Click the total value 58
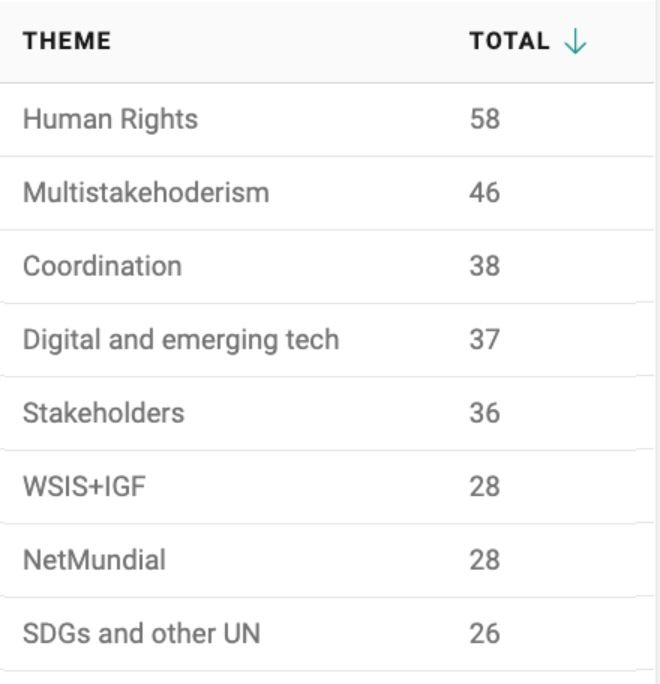 click(x=485, y=119)
